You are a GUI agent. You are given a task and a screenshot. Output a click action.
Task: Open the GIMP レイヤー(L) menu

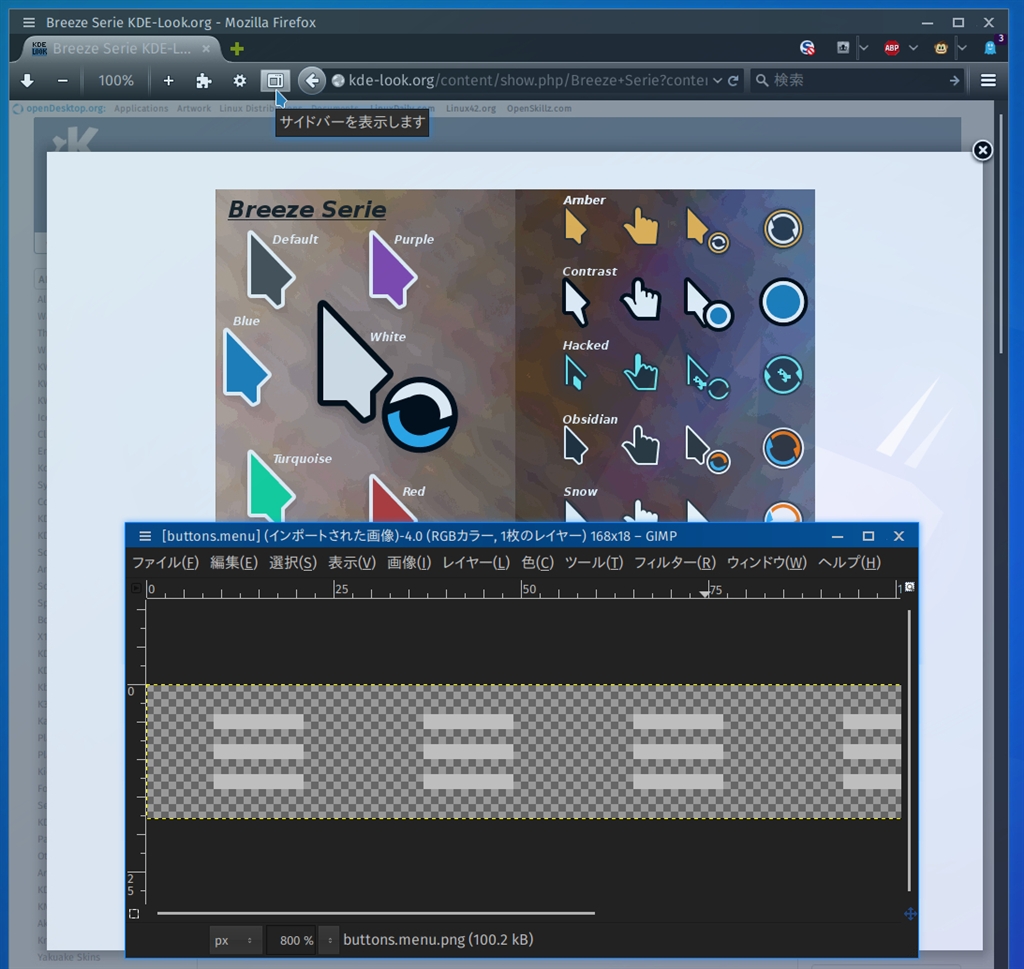click(476, 563)
